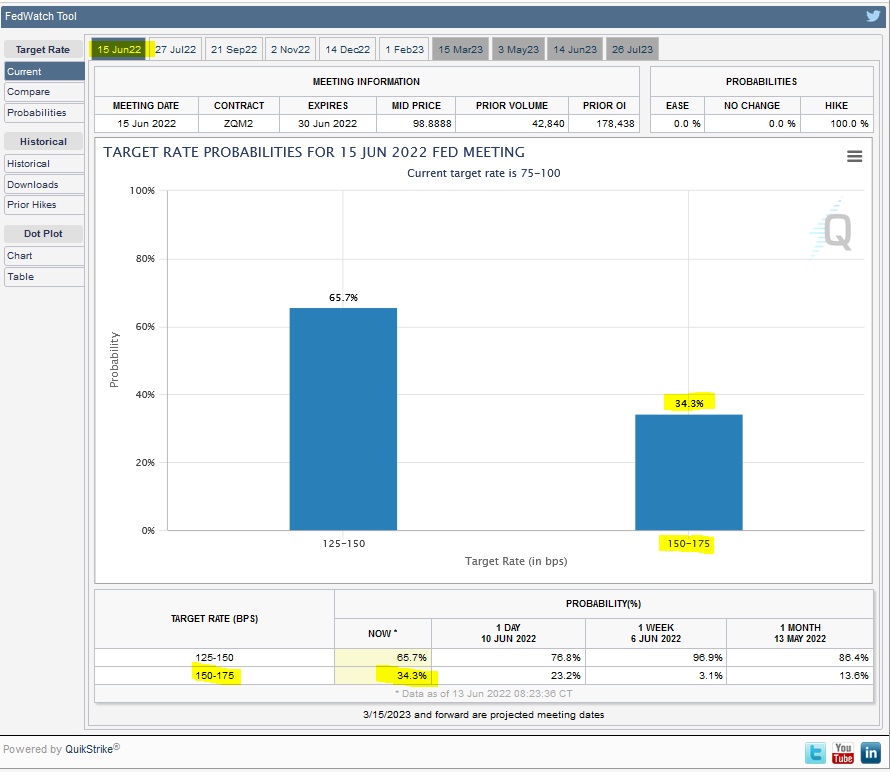This screenshot has height=772, width=890.
Task: Click the MEETING INFORMATION table header
Action: tap(366, 82)
